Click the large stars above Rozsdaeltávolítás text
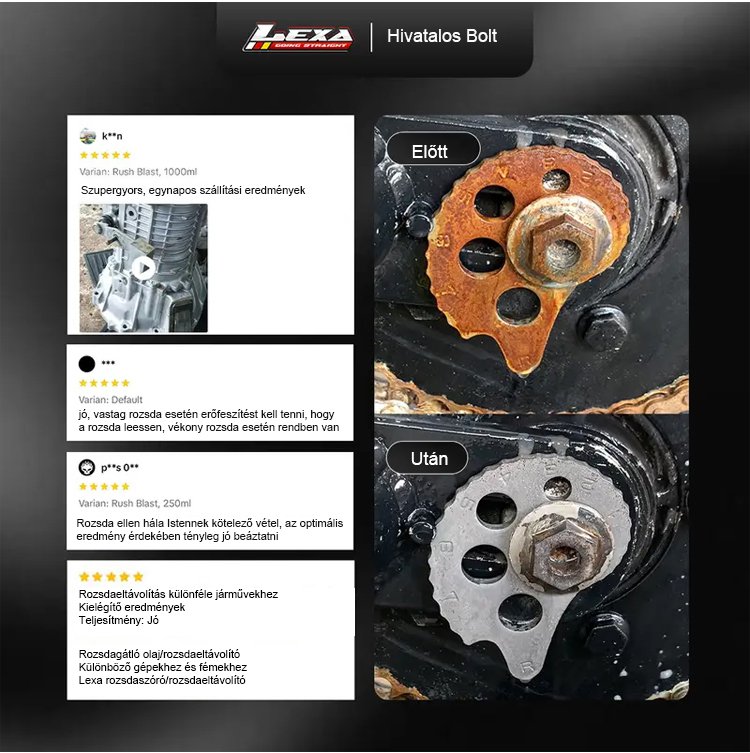 [111, 576]
